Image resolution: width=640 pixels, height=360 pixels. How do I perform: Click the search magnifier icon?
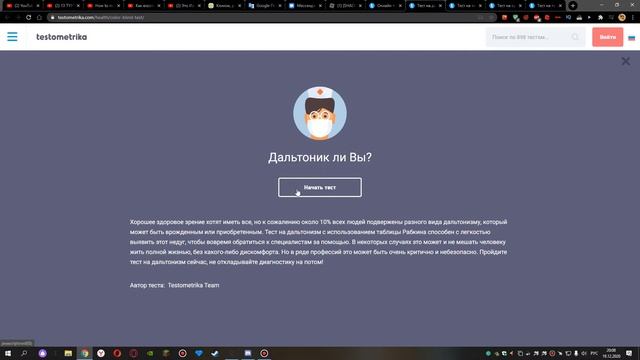point(575,37)
